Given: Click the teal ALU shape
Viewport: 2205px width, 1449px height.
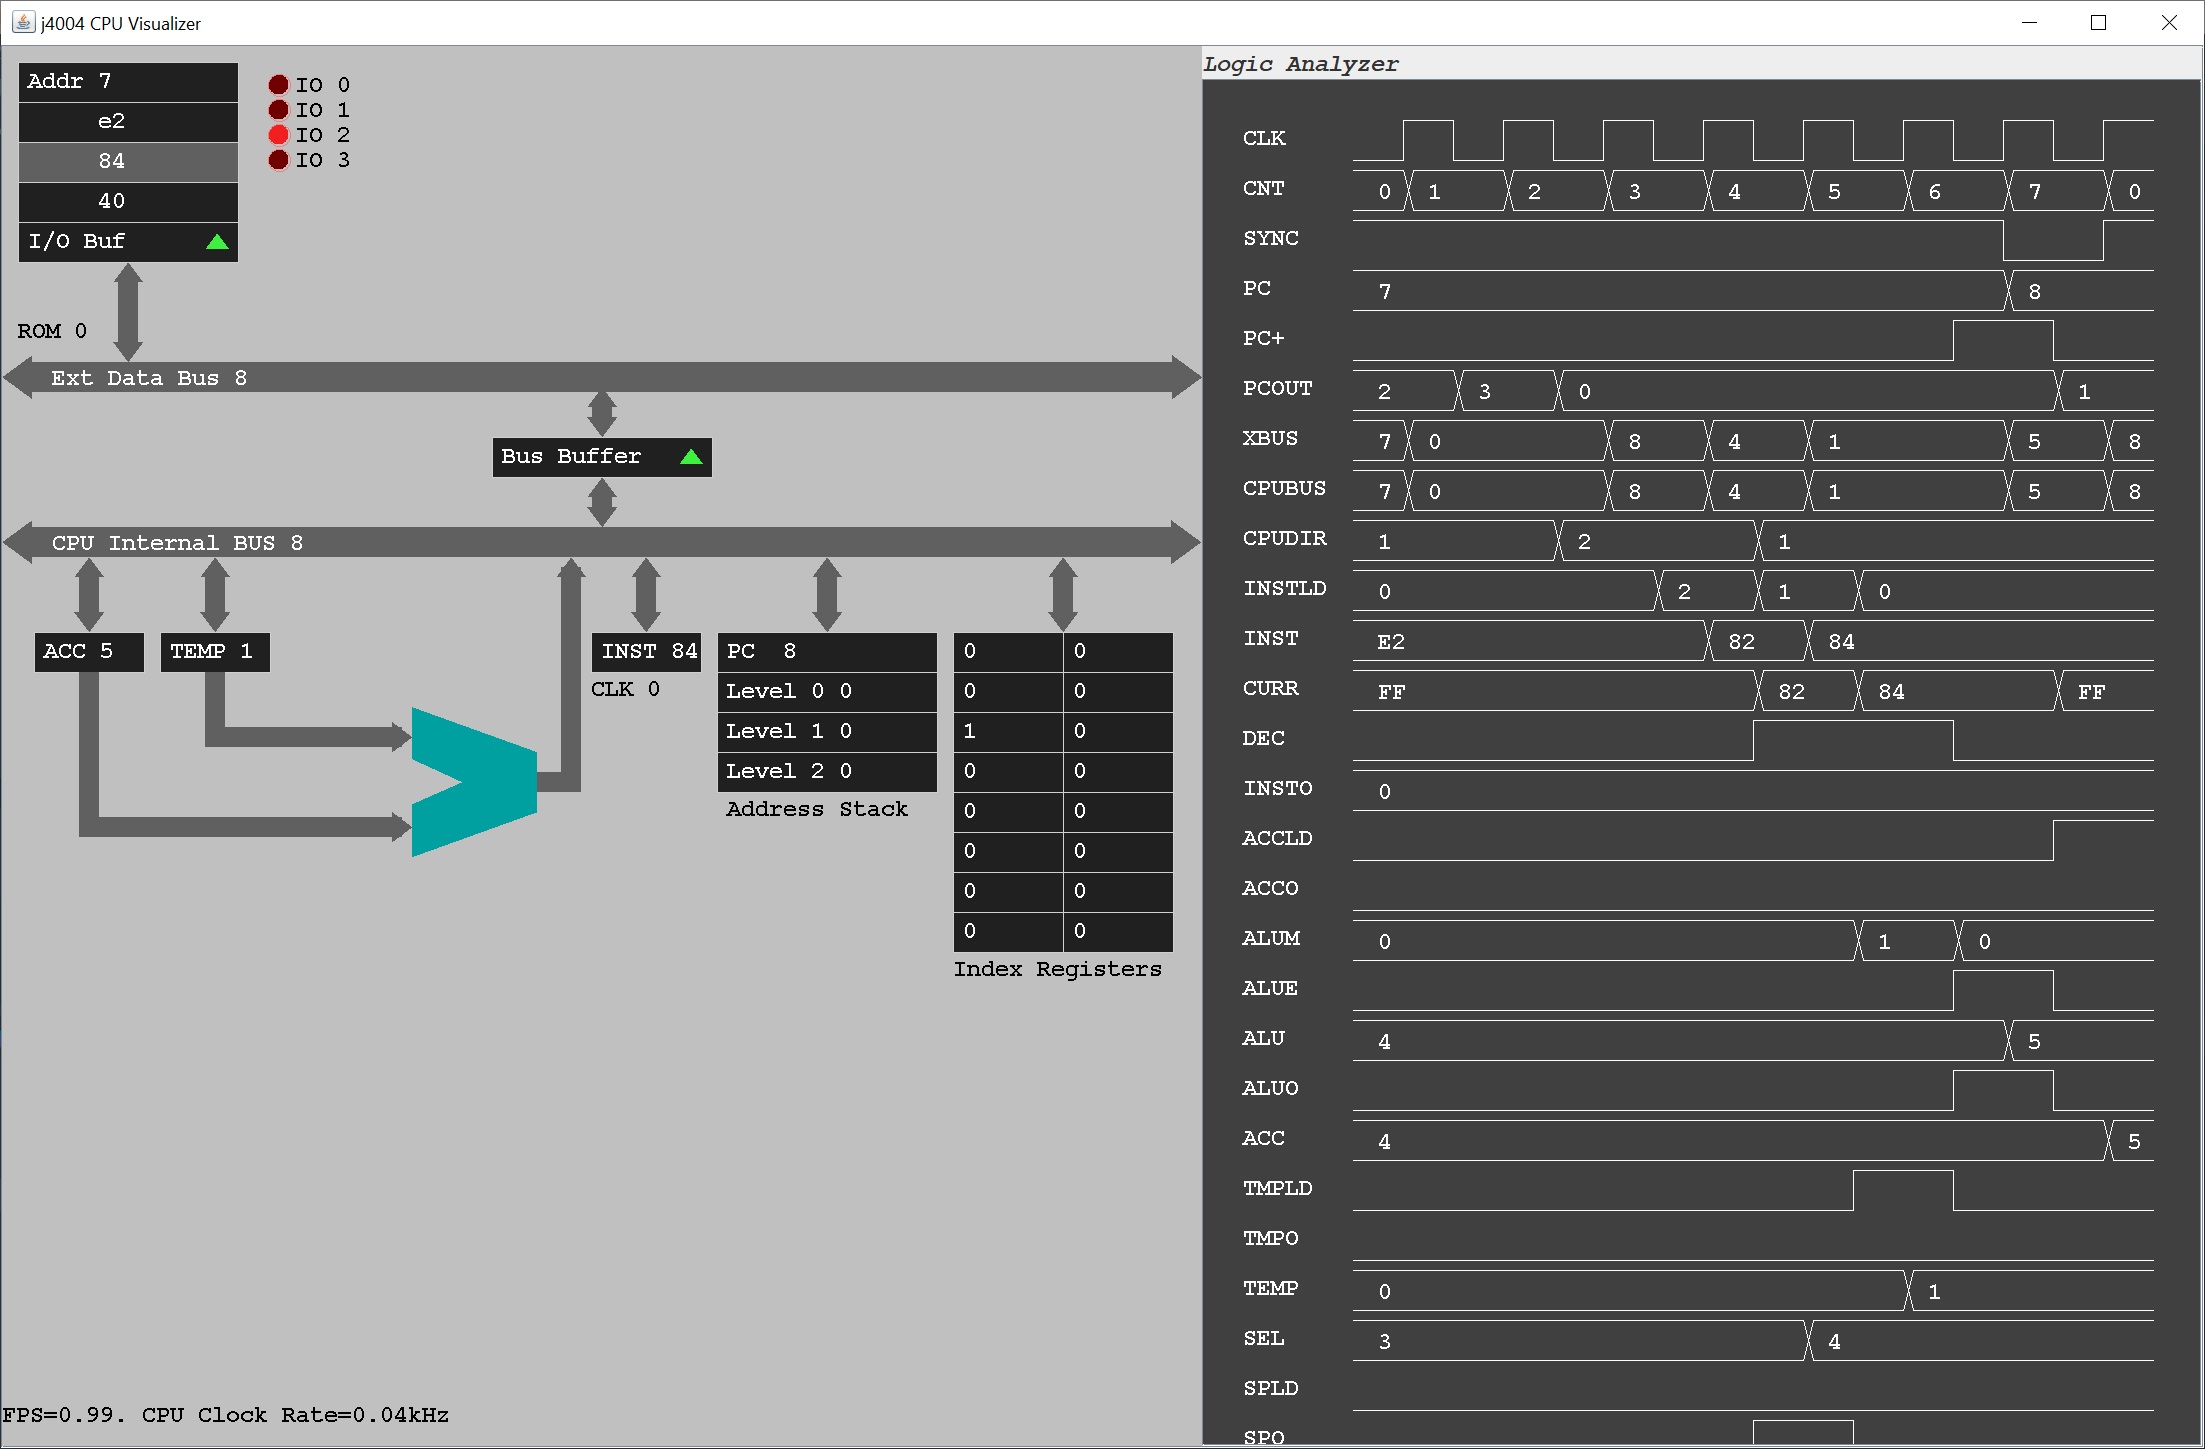Looking at the screenshot, I should point(490,781).
